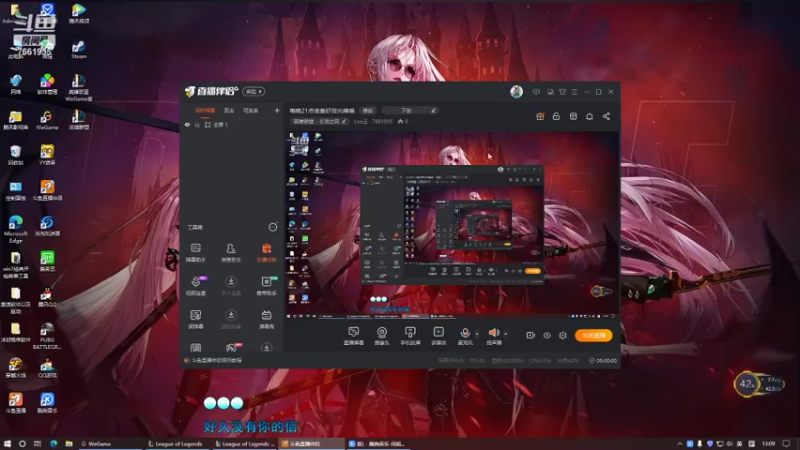Click the 42% floating performance widget
800x450 pixels.
point(759,384)
